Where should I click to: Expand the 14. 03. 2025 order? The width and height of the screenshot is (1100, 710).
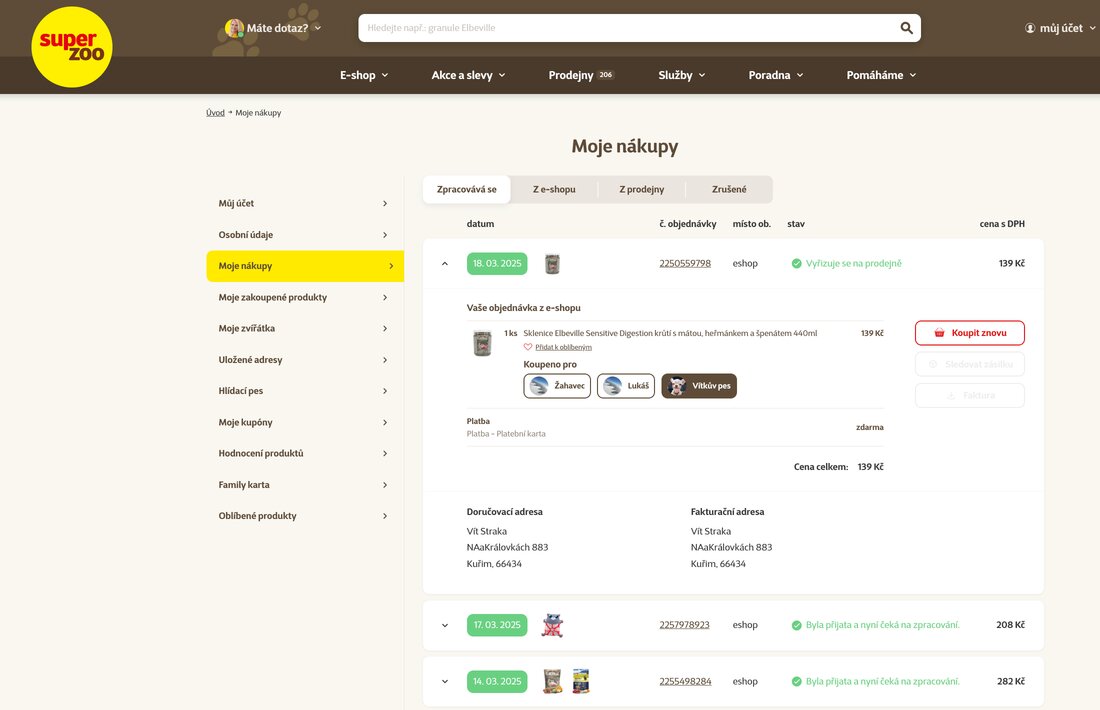coord(445,681)
